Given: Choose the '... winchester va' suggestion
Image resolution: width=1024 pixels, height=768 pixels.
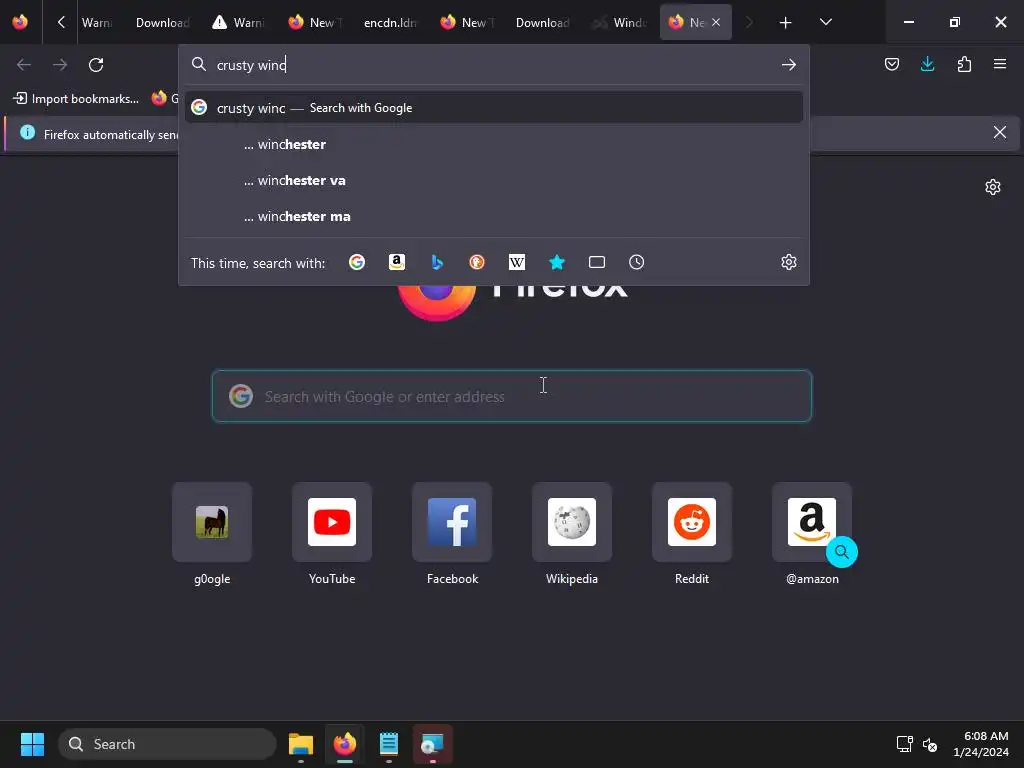Looking at the screenshot, I should click(x=494, y=180).
